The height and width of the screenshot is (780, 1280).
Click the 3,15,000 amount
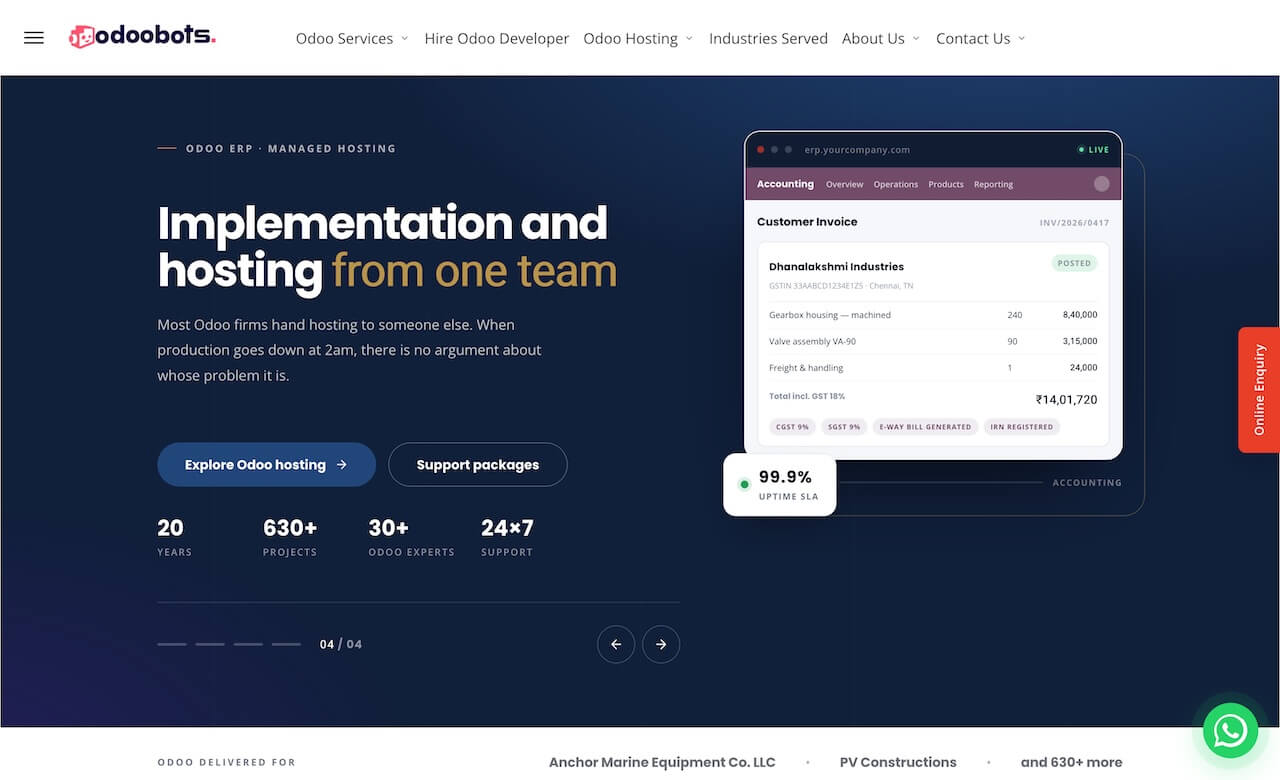coord(1080,341)
